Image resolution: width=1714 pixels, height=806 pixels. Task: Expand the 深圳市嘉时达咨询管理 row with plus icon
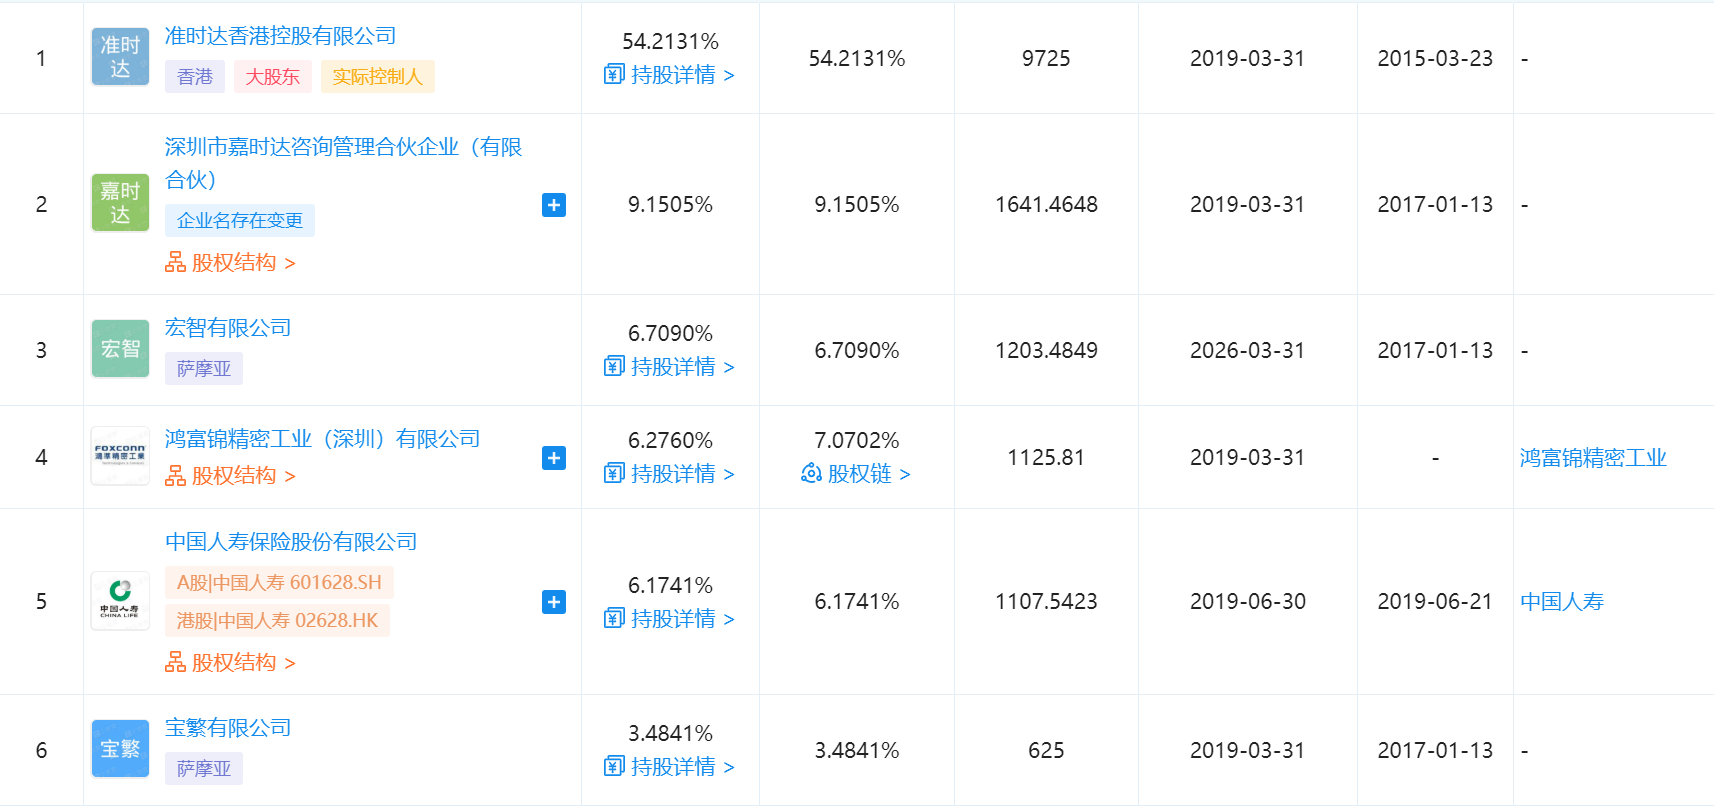[554, 205]
